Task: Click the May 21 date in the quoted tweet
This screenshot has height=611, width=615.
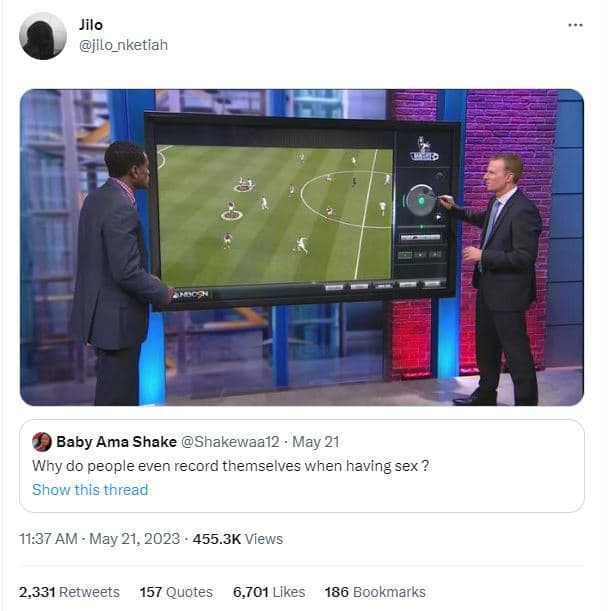Action: pyautogui.click(x=316, y=442)
